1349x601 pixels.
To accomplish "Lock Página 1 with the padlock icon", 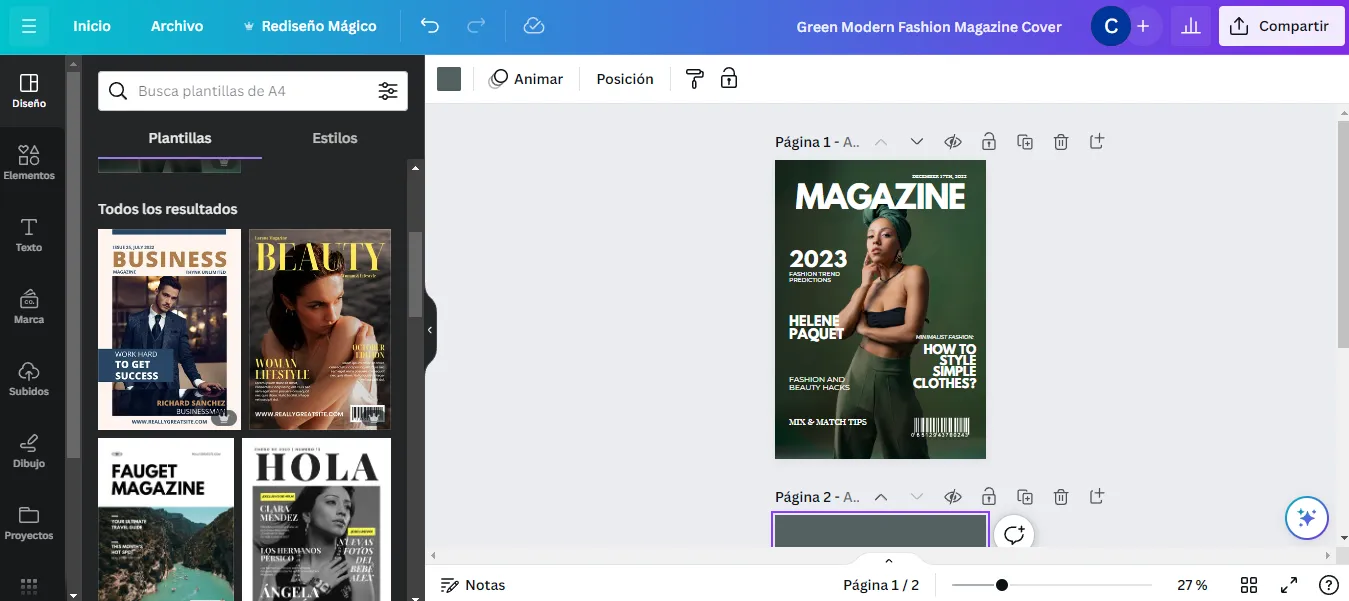I will pyautogui.click(x=988, y=141).
